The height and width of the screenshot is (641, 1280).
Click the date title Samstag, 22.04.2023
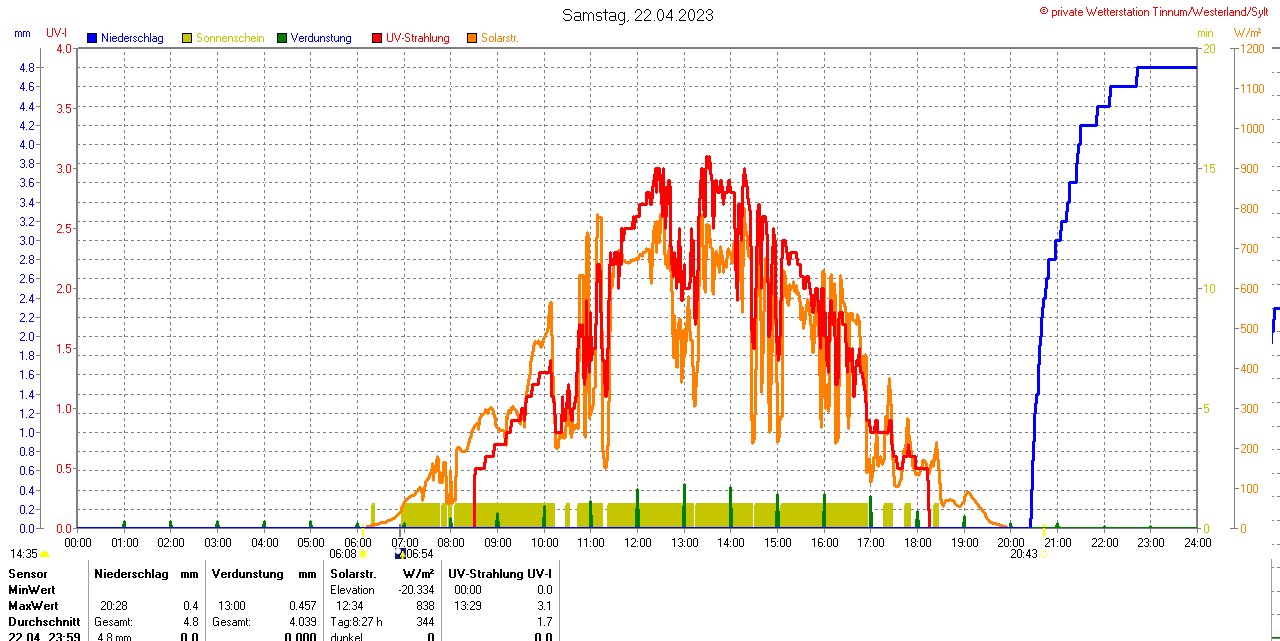pyautogui.click(x=637, y=15)
